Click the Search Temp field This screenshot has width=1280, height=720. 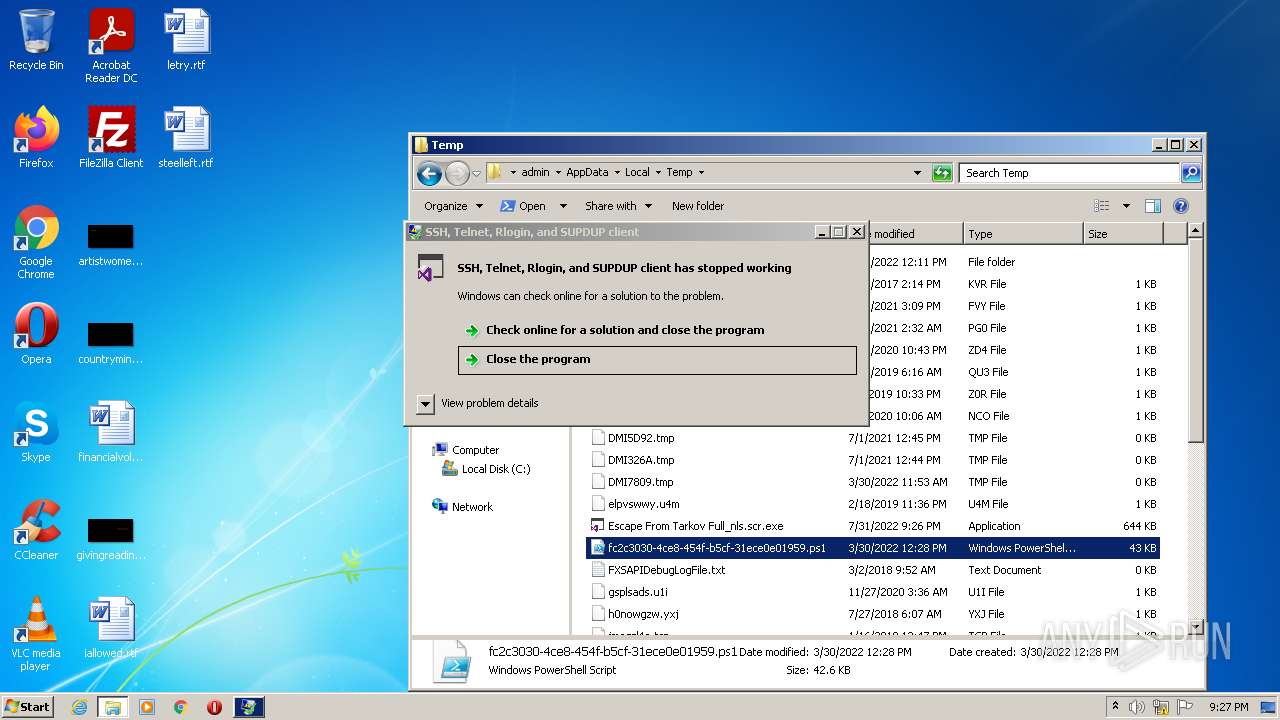tap(1068, 173)
